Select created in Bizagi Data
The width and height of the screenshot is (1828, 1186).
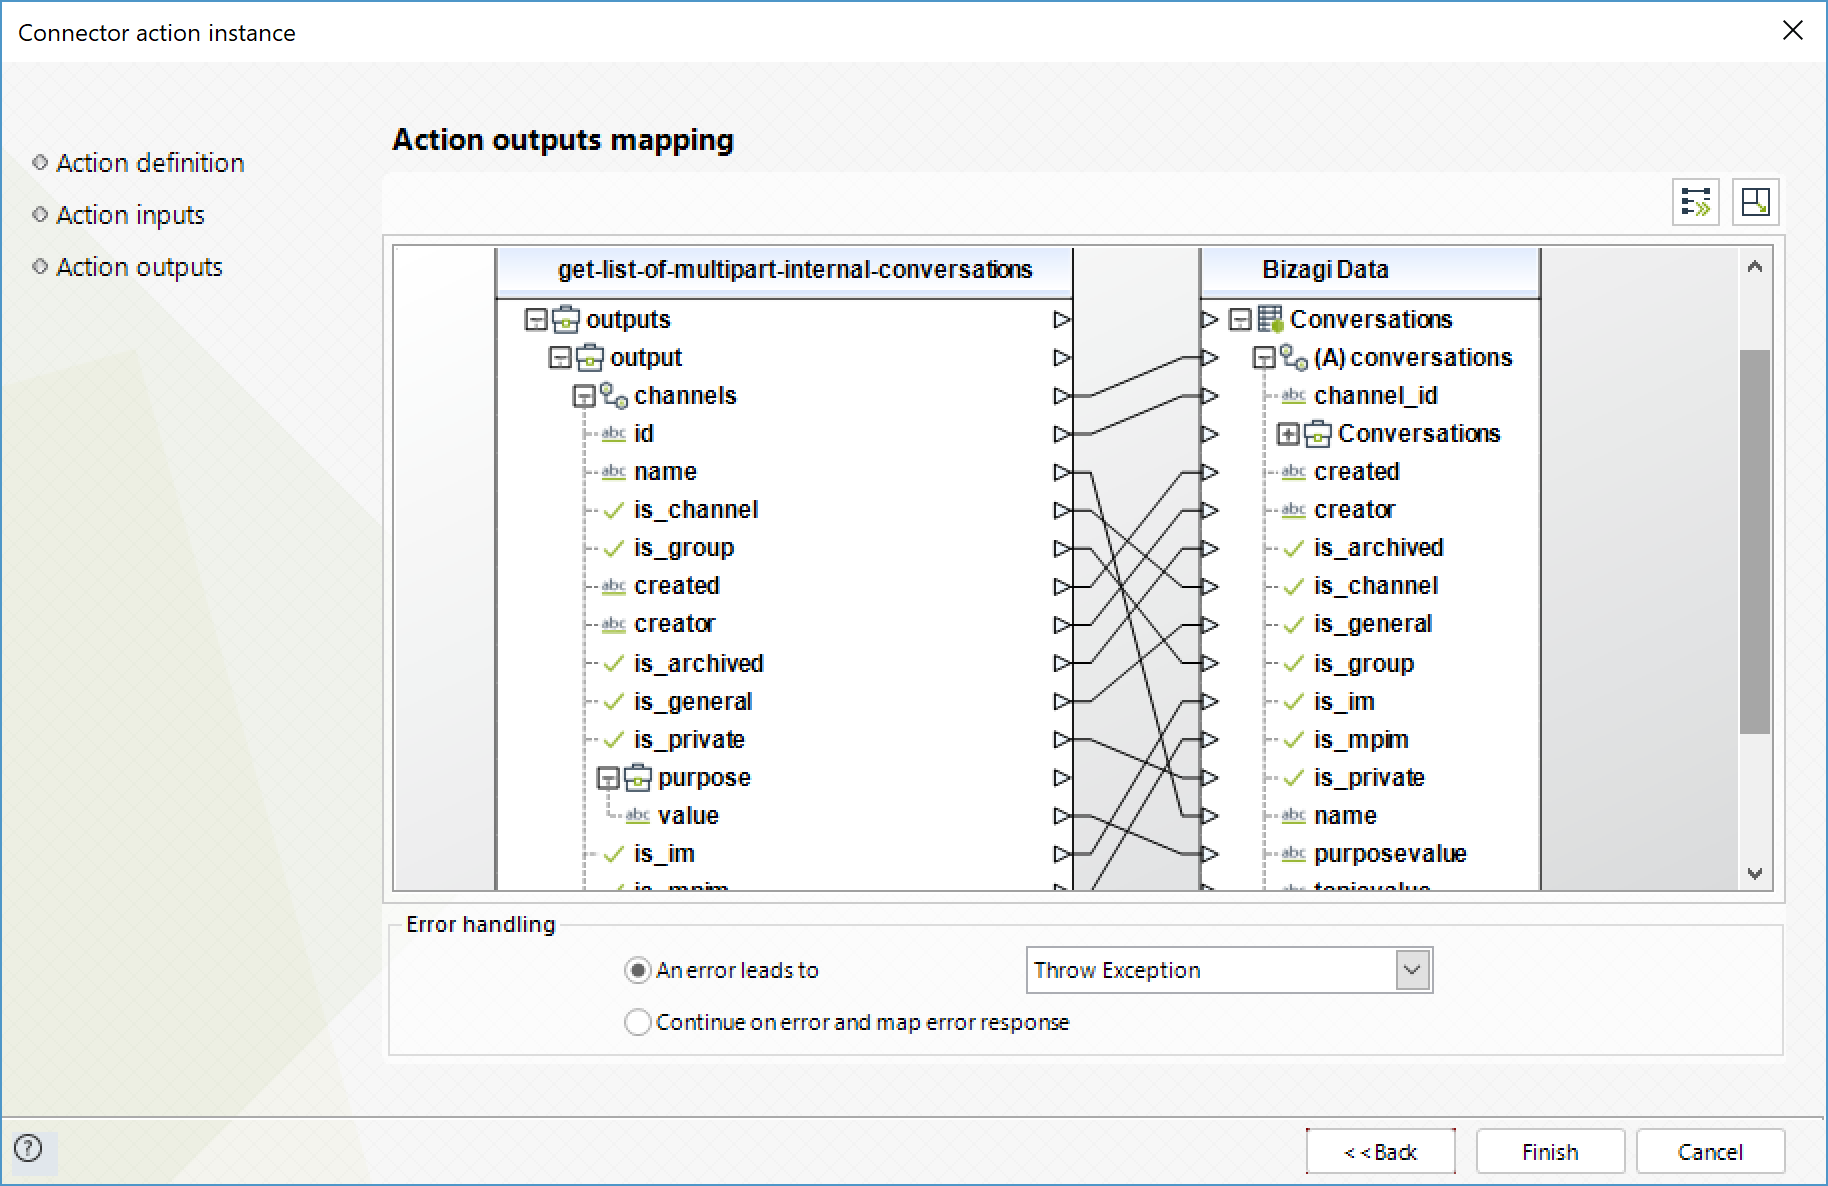pos(1357,472)
